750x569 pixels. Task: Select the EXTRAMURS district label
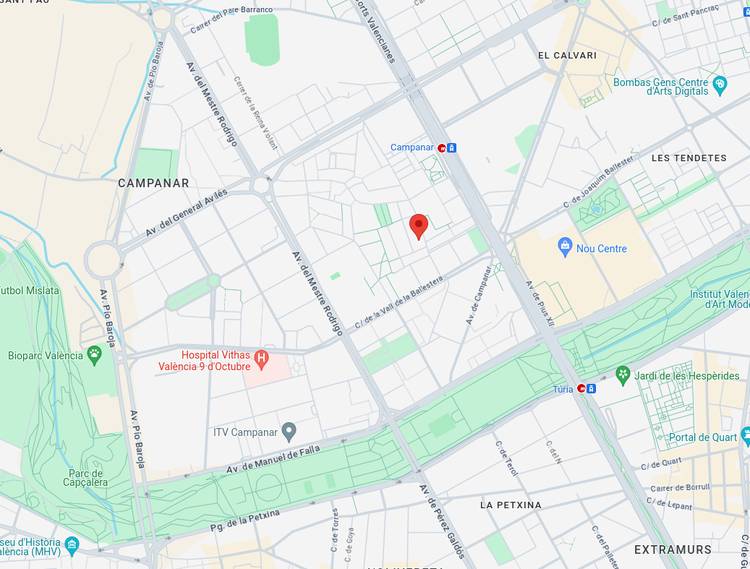673,549
